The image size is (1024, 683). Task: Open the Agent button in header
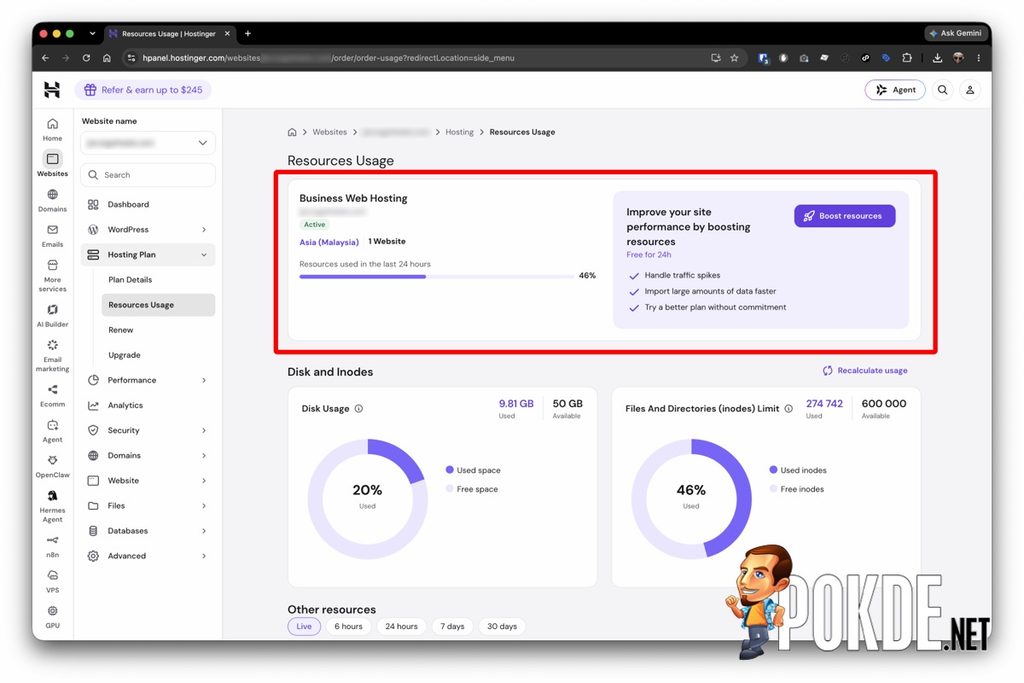pos(895,90)
